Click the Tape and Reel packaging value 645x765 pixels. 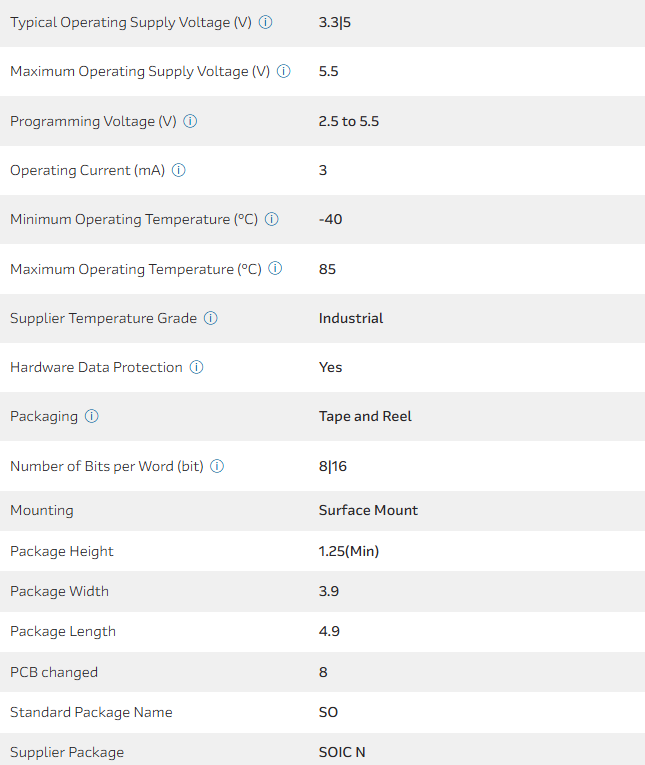365,416
